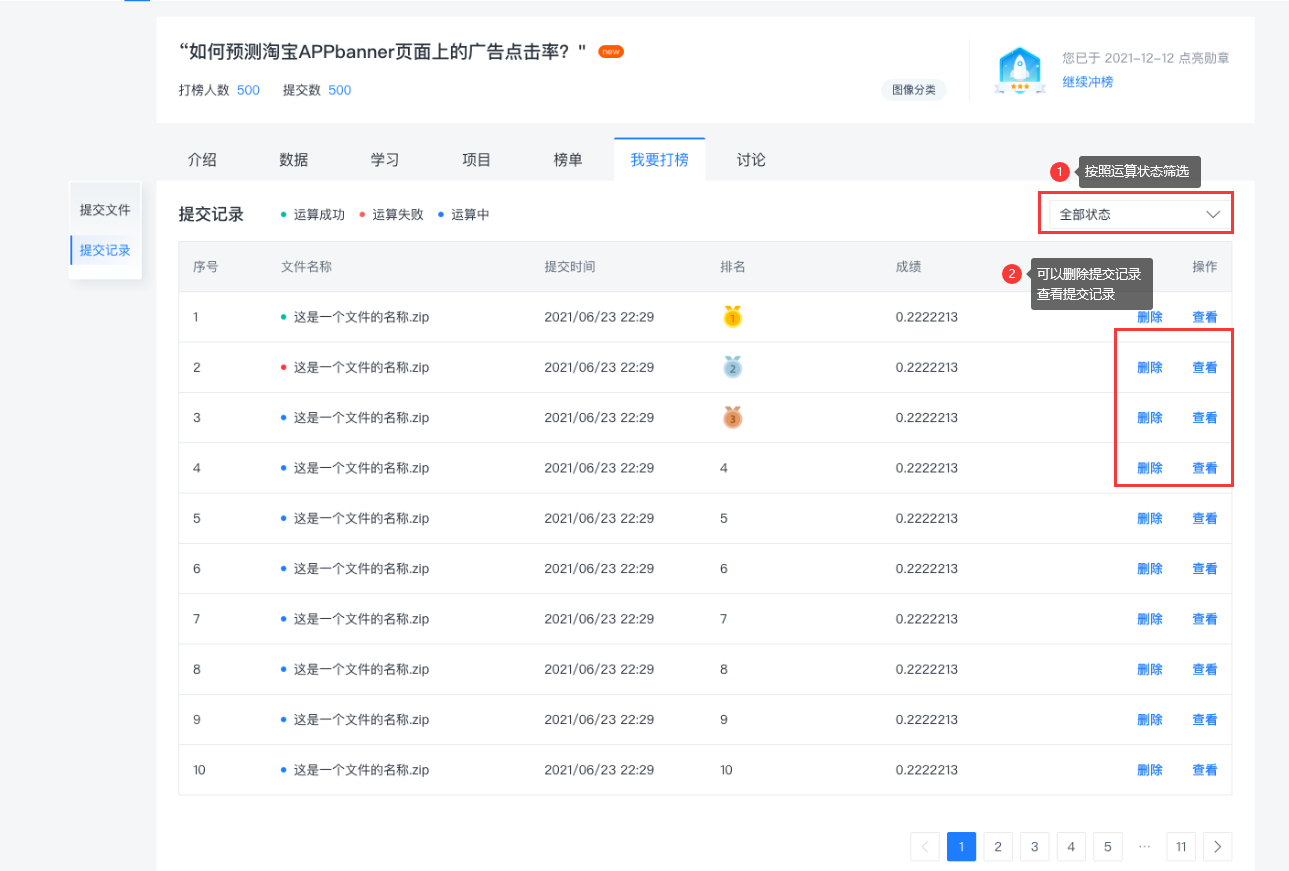Image resolution: width=1289 pixels, height=871 pixels.
Task: View submission record in row 2
Action: 1205,367
